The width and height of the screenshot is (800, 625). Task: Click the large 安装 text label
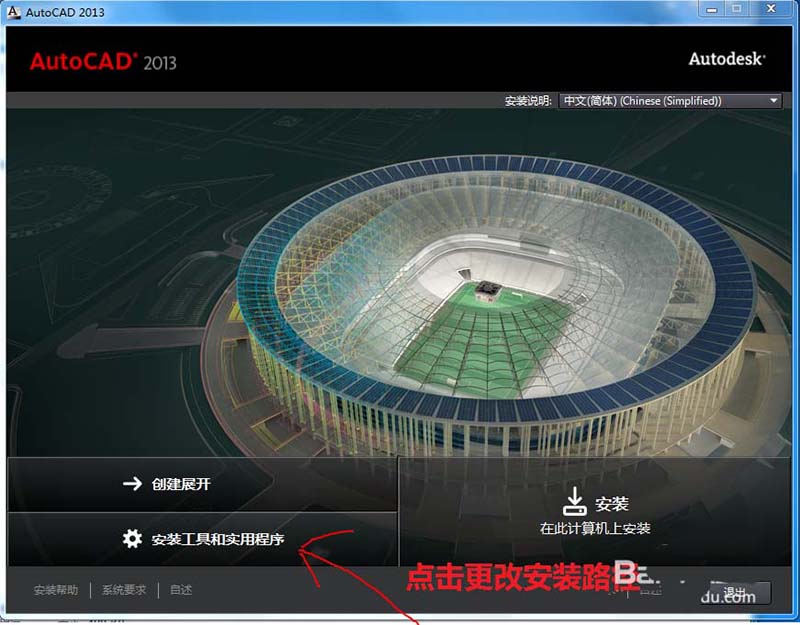pyautogui.click(x=611, y=504)
